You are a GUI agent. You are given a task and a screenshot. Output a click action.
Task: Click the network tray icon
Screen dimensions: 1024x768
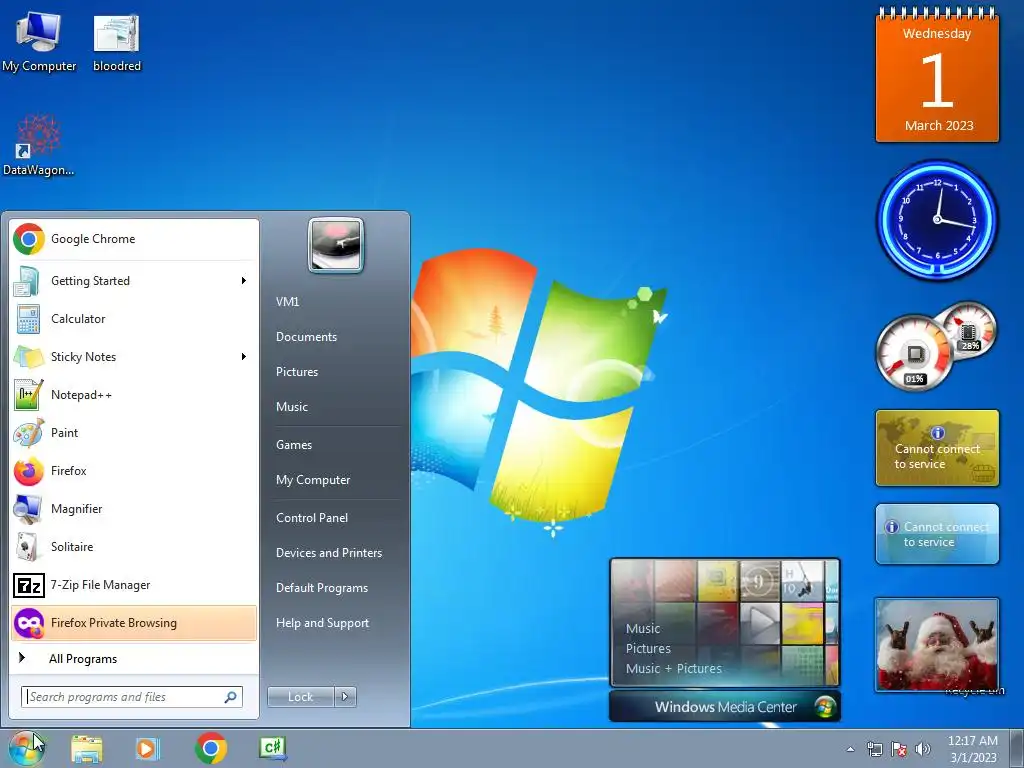(x=874, y=749)
